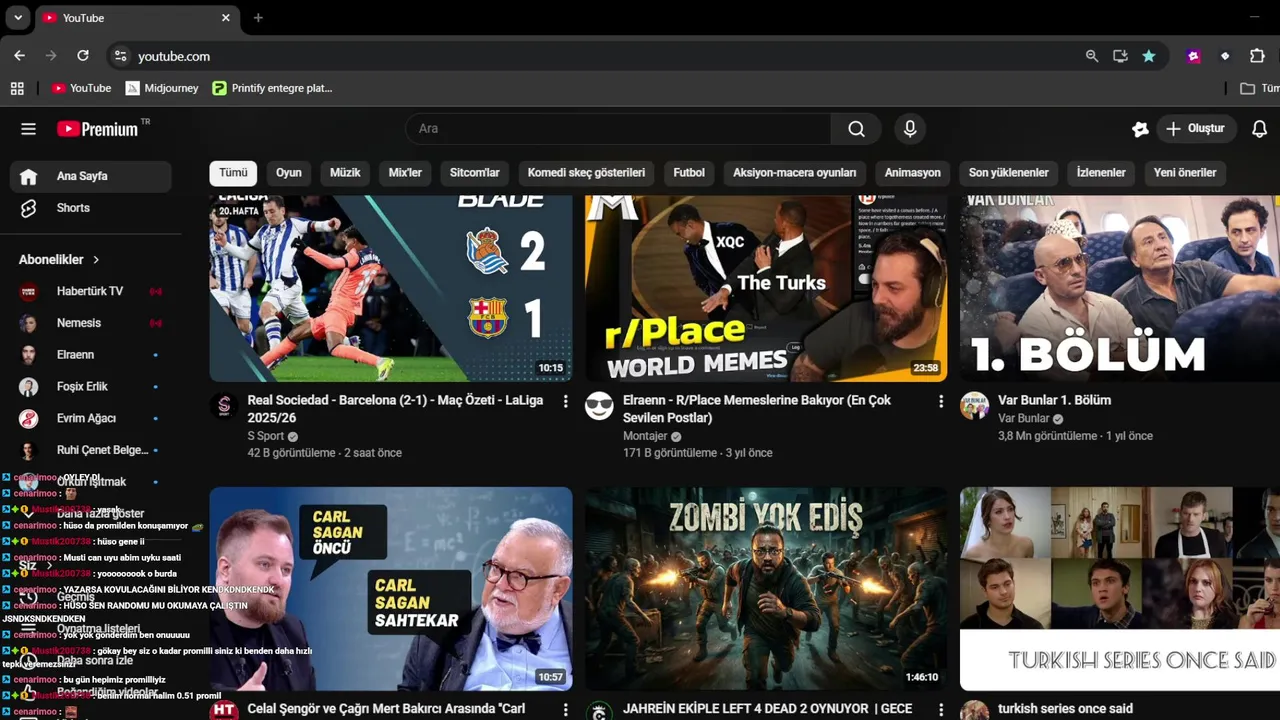Open S Sport channel avatar
The width and height of the screenshot is (1280, 720).
pyautogui.click(x=223, y=406)
